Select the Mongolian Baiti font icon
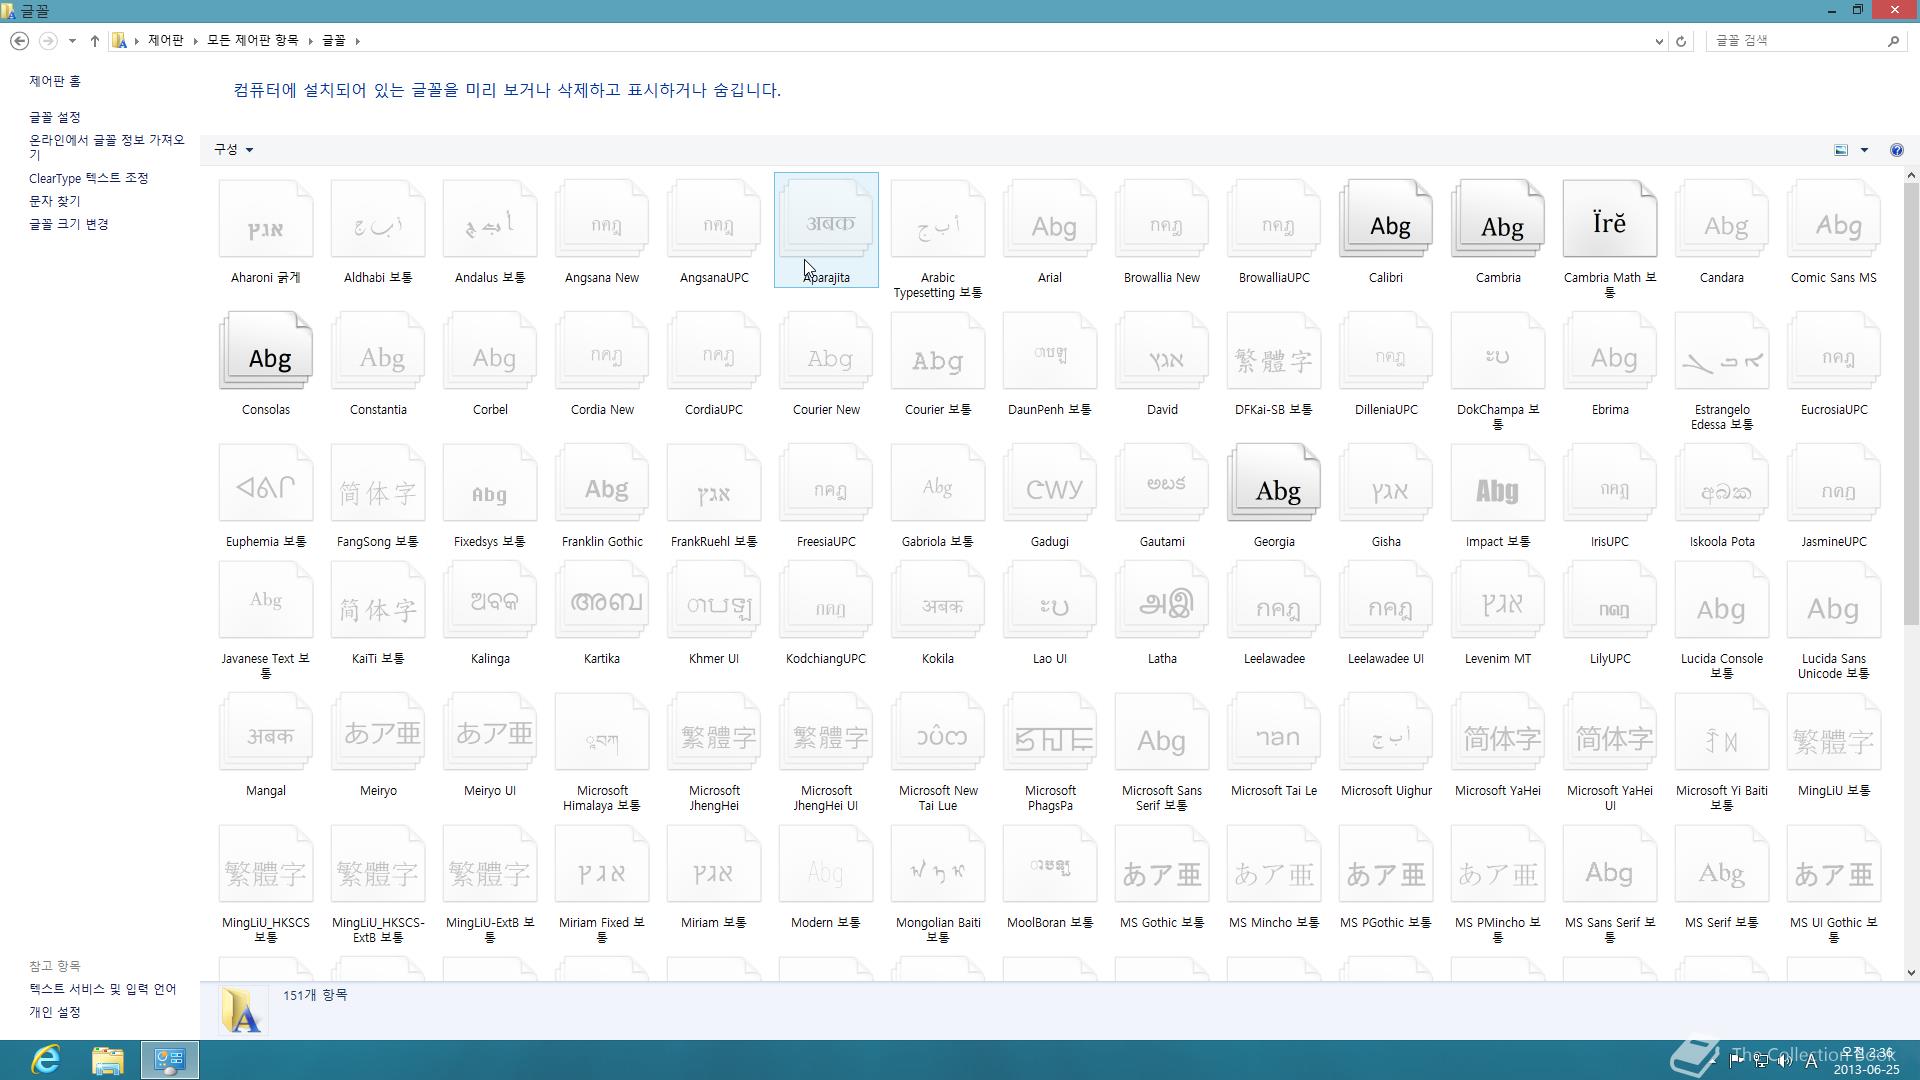The width and height of the screenshot is (1920, 1080). [x=937, y=864]
